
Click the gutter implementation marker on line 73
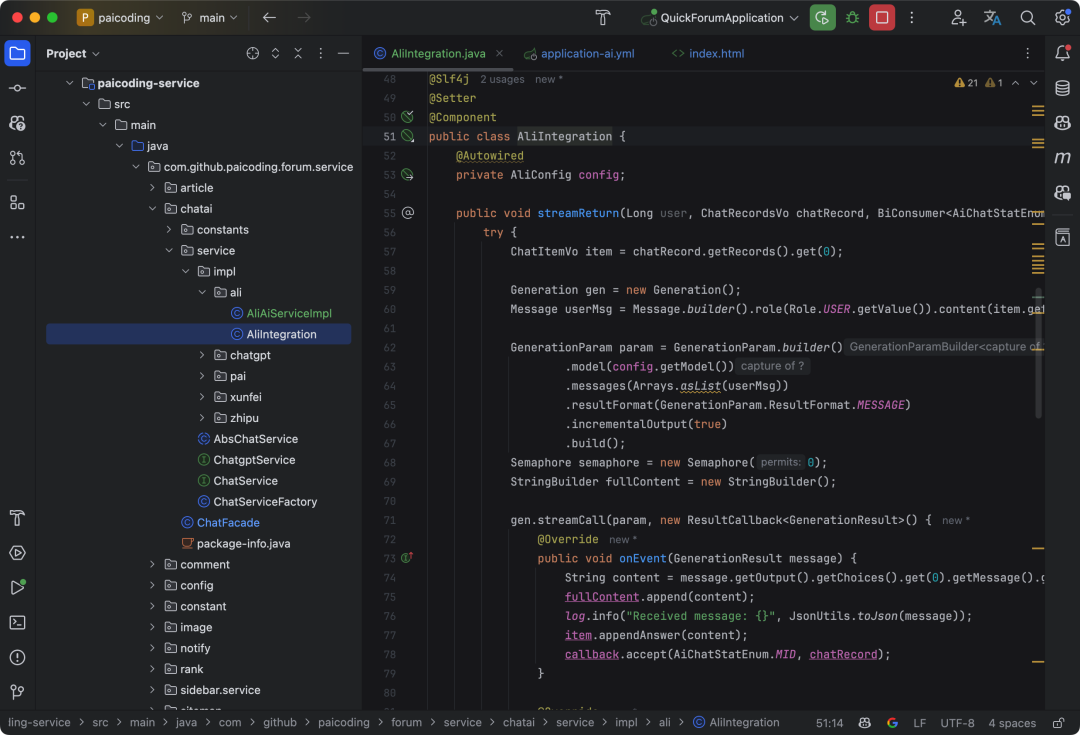click(x=407, y=558)
